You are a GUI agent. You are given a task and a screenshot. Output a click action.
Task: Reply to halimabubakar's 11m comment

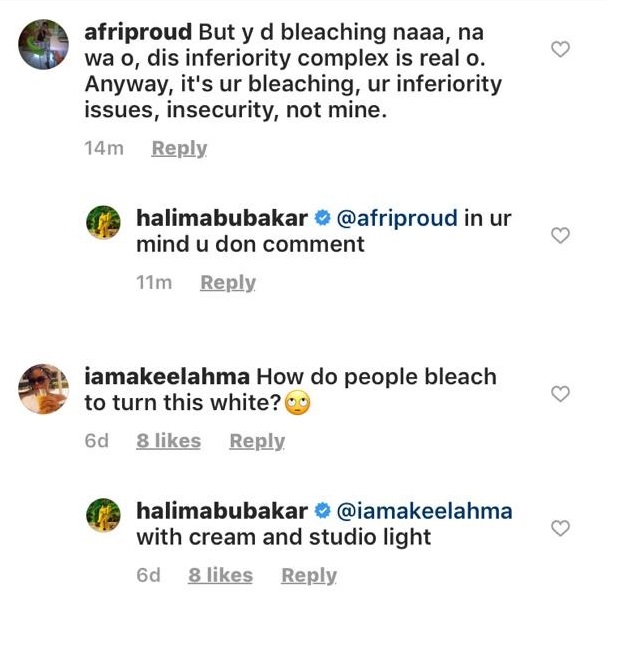[227, 283]
